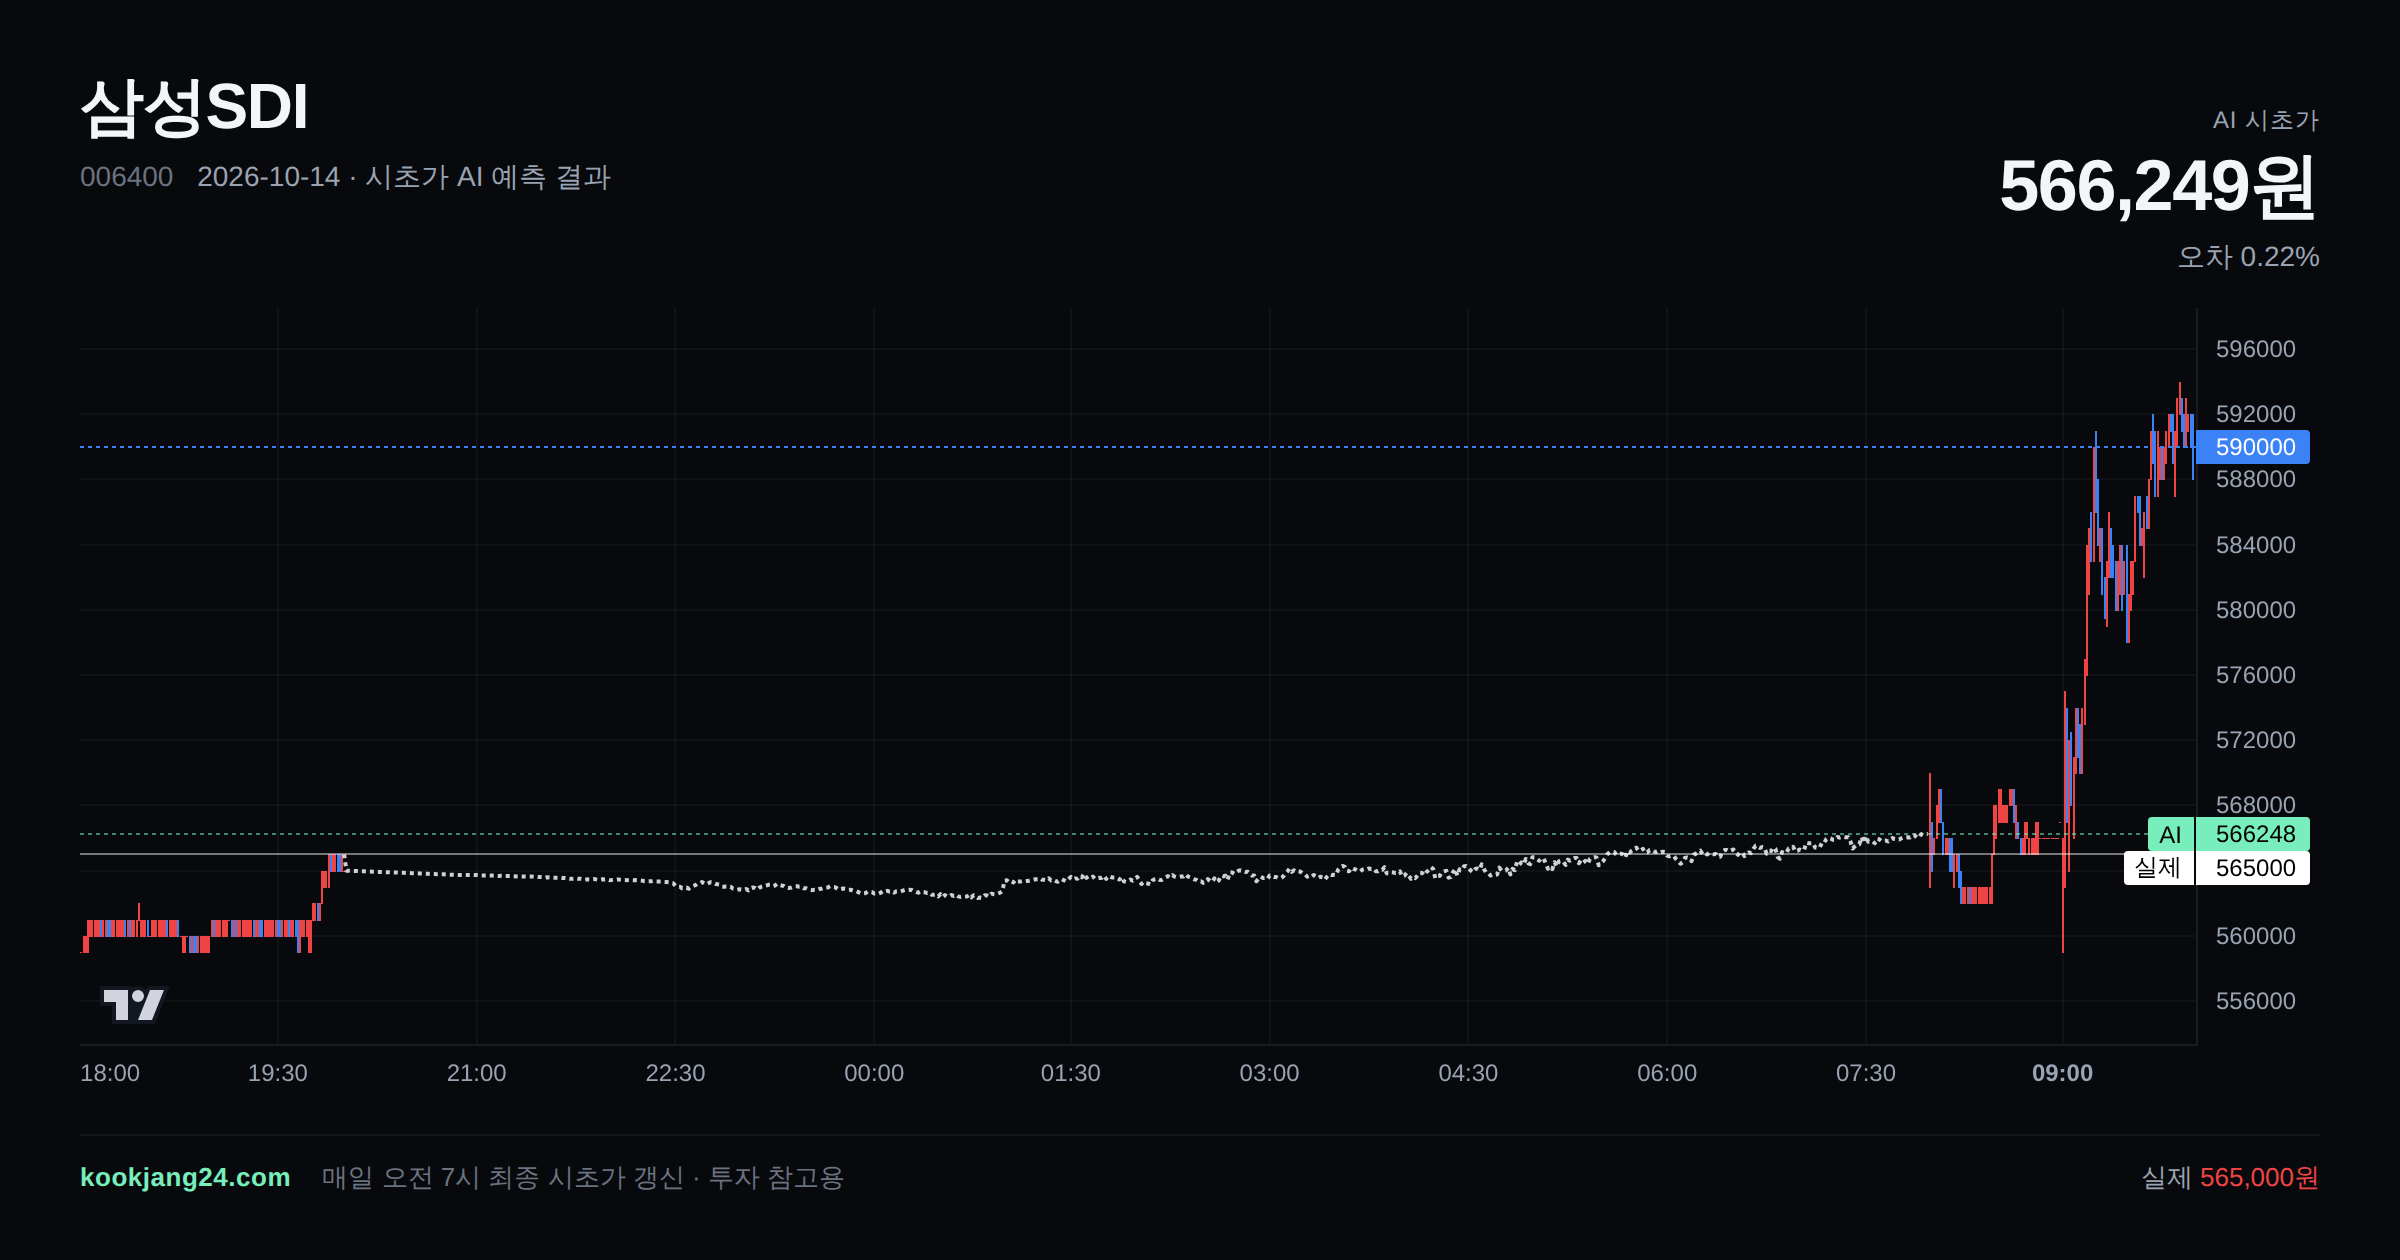Click the 매일 오전 7시 footer note

pyautogui.click(x=583, y=1177)
